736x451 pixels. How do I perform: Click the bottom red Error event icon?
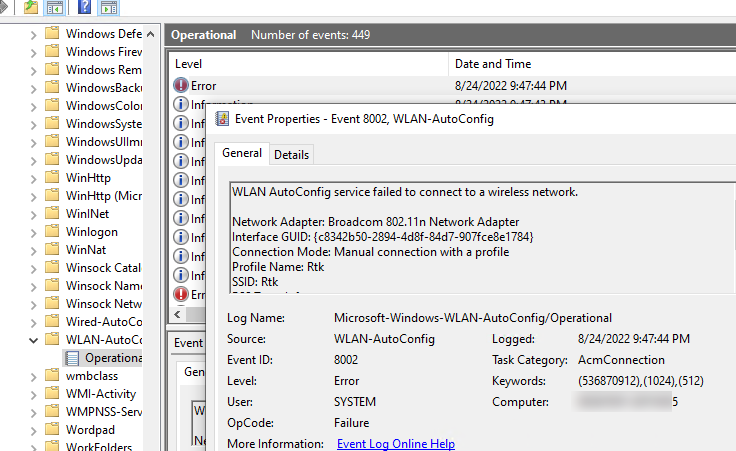point(181,294)
